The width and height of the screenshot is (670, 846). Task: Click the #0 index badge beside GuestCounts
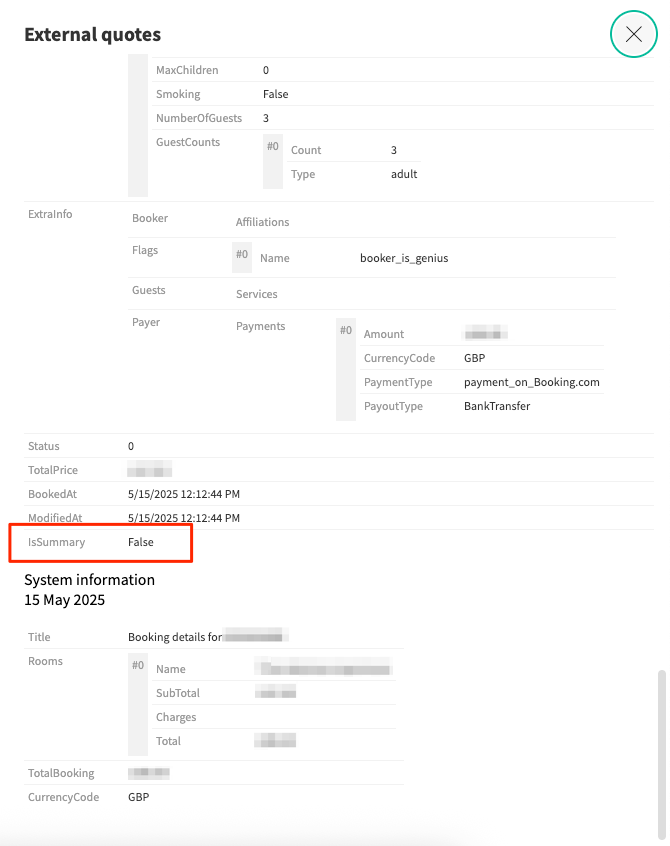pyautogui.click(x=272, y=147)
